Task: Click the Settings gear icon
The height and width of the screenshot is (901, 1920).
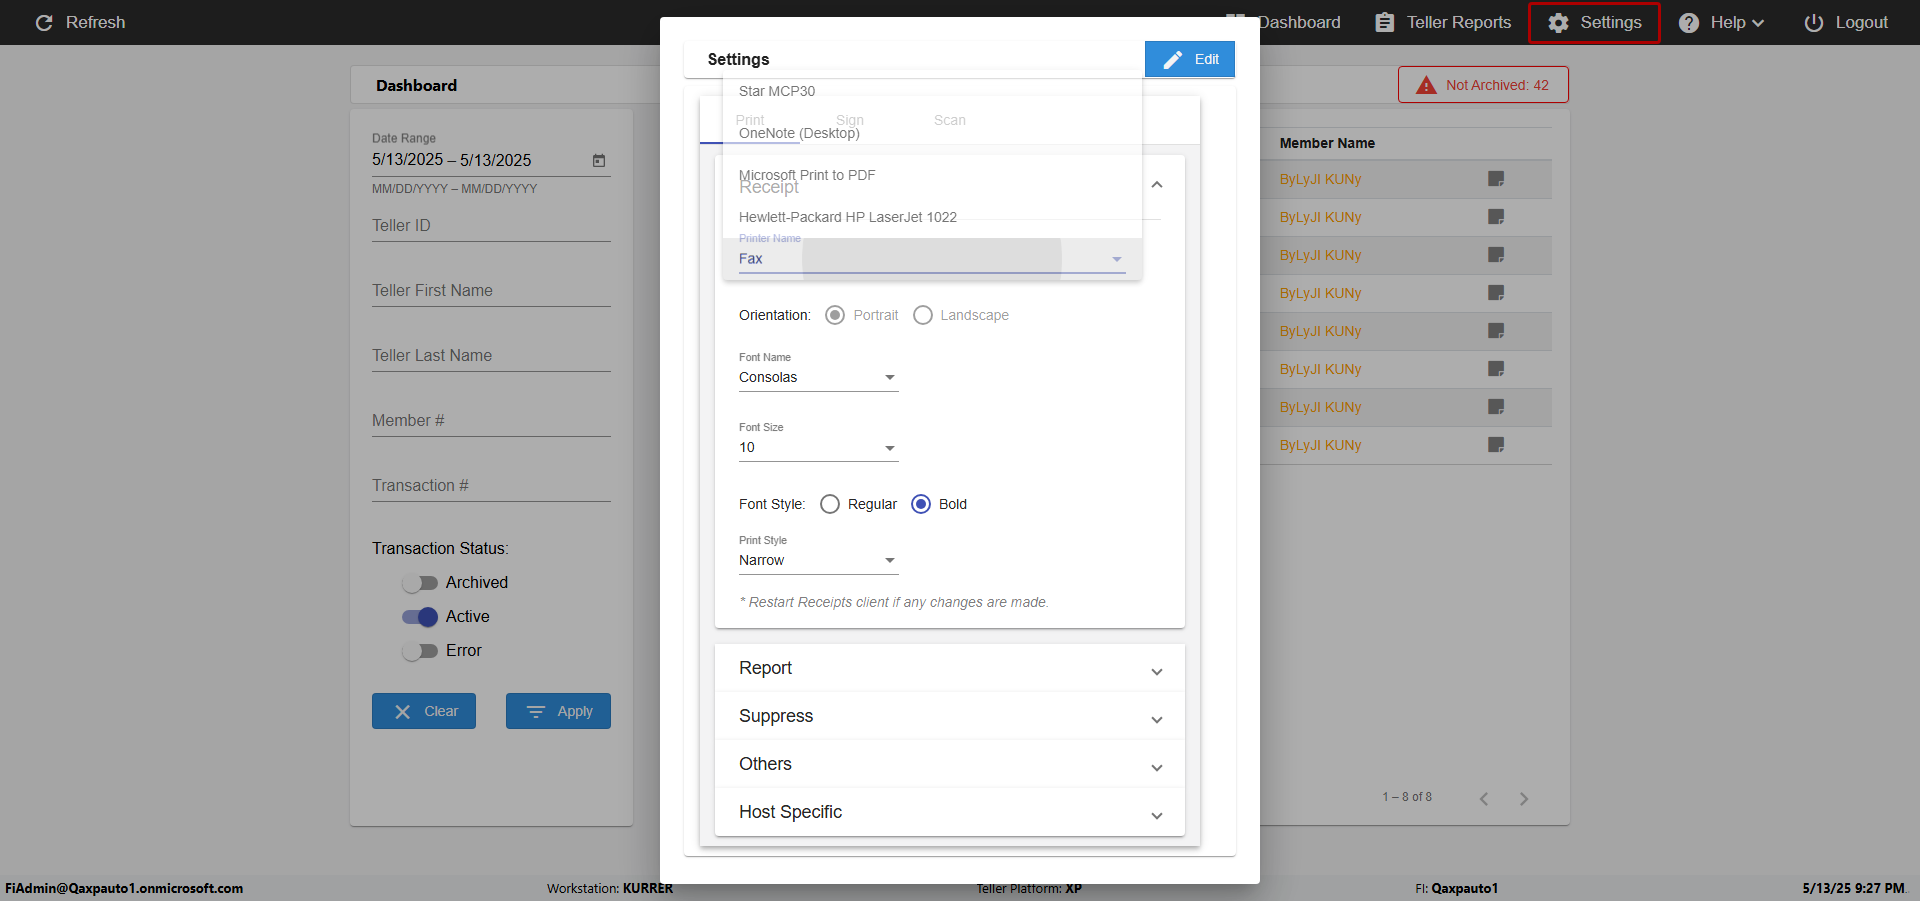Action: [x=1558, y=22]
